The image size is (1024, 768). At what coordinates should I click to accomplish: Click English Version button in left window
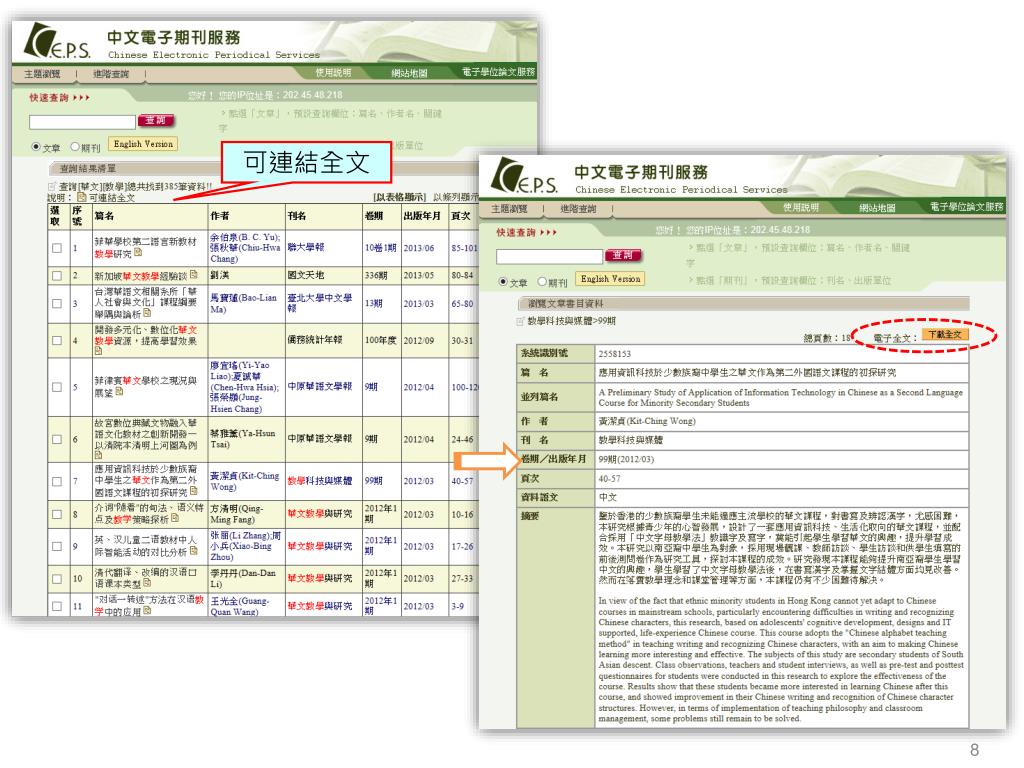pos(143,144)
